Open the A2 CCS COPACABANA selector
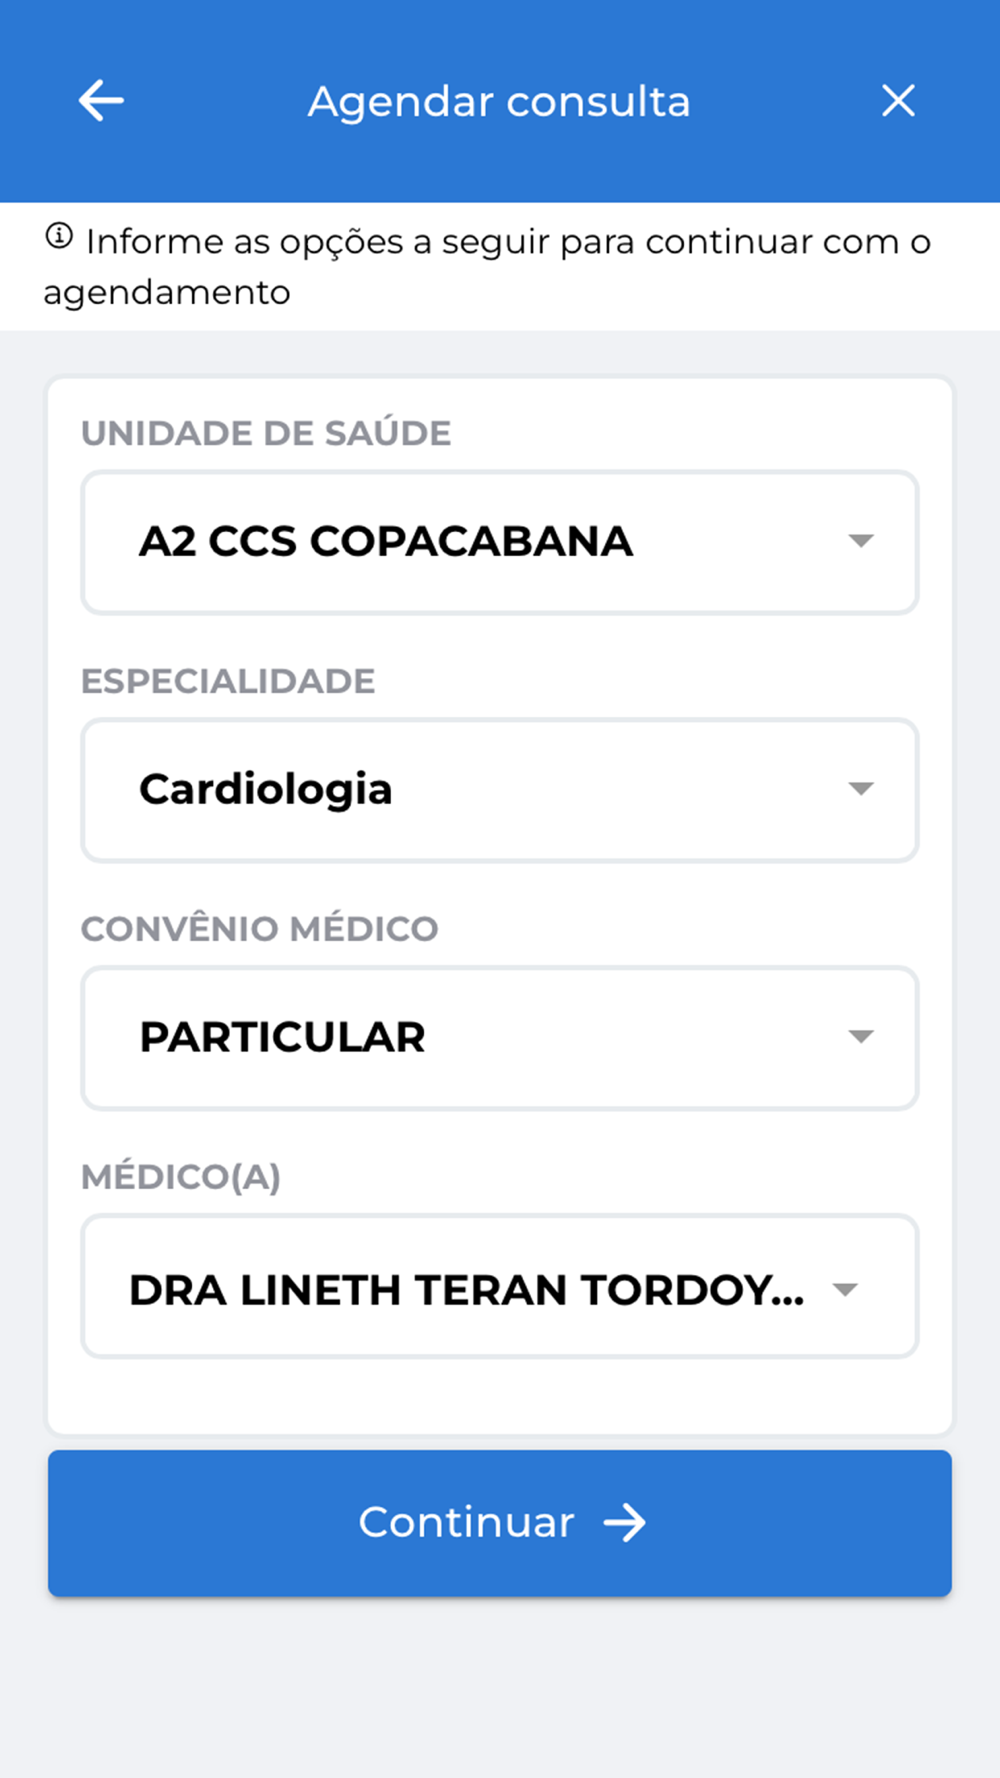 coord(386,542)
